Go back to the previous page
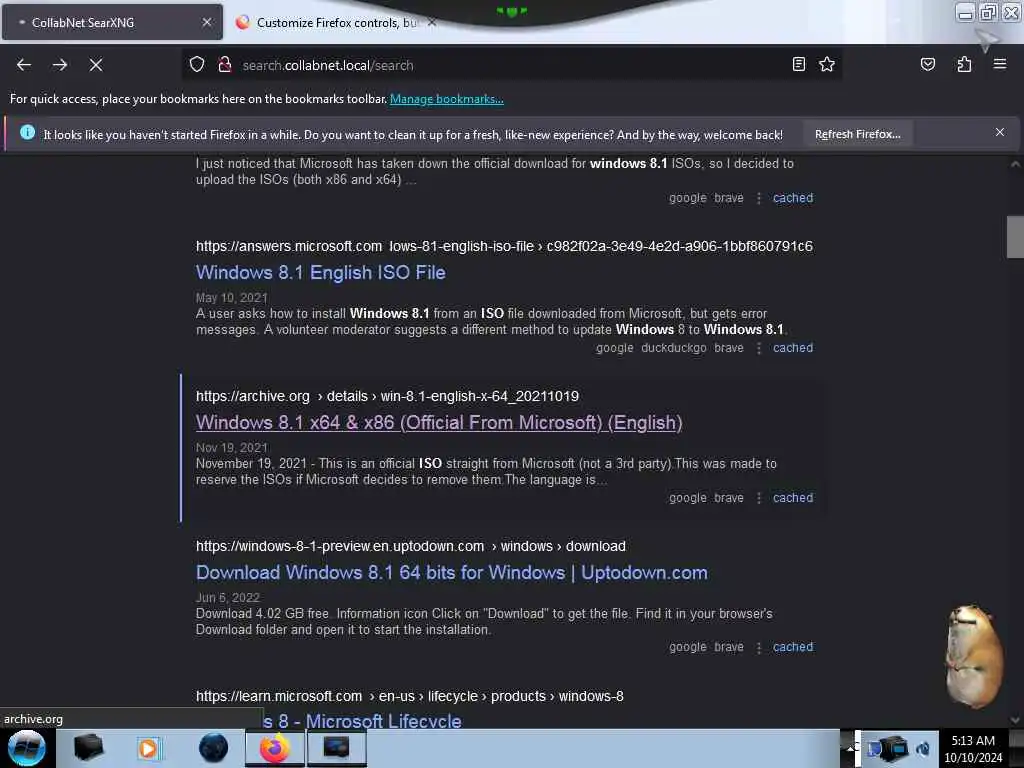The width and height of the screenshot is (1024, 768). point(24,65)
